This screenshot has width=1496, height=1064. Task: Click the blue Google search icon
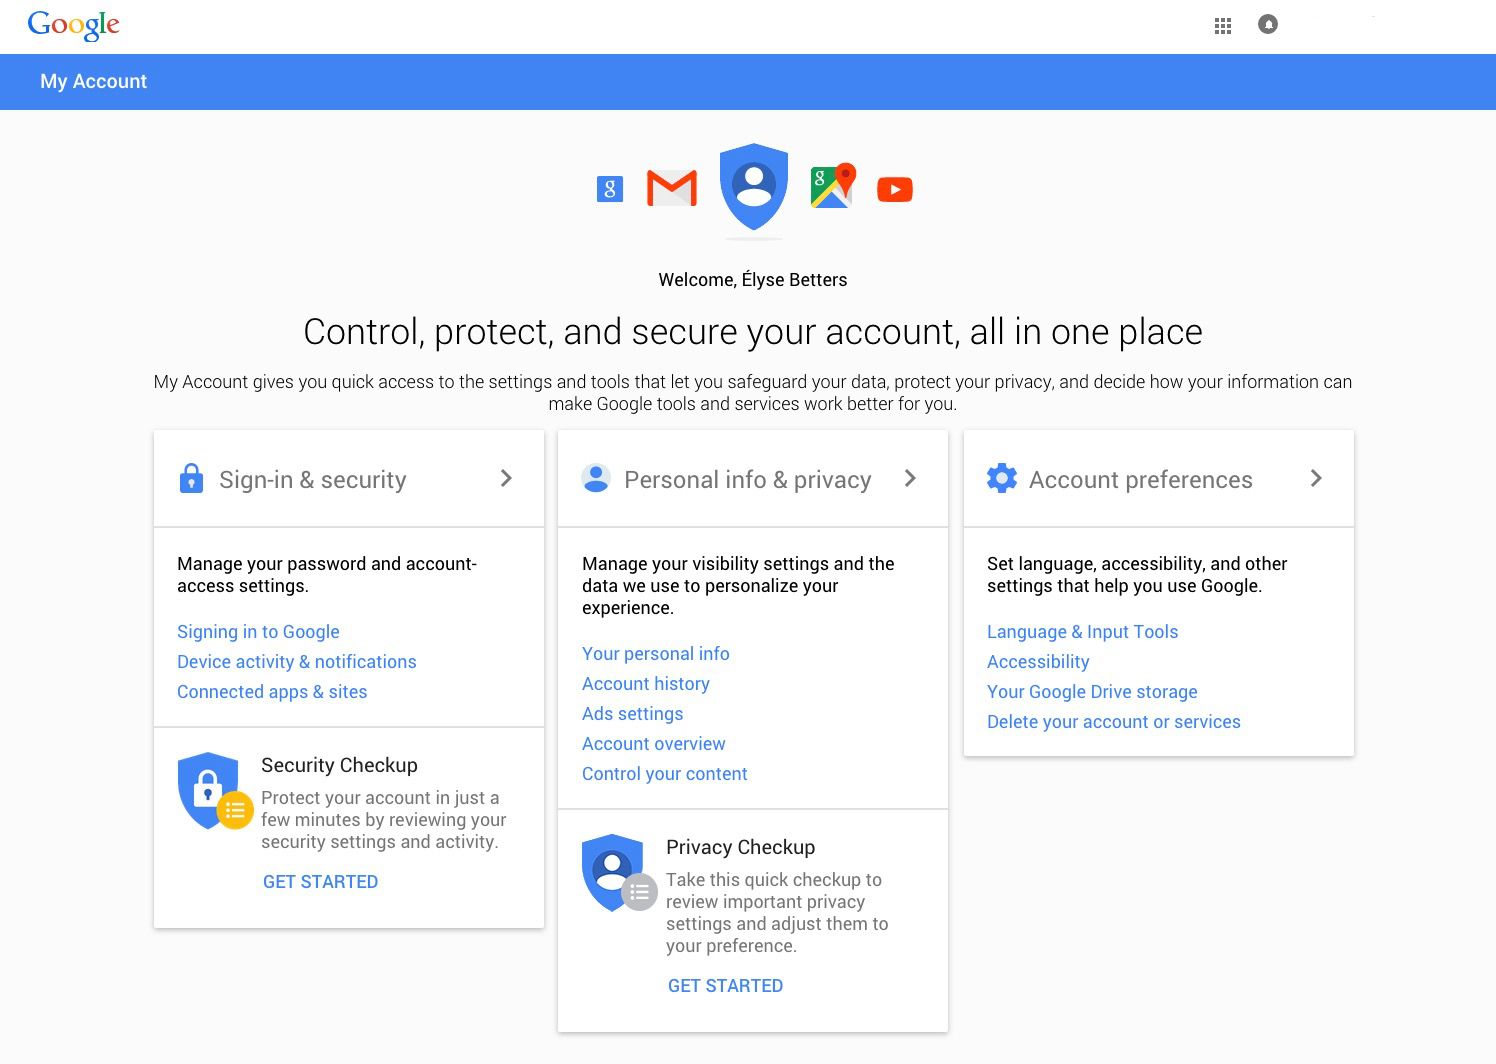[x=609, y=188]
